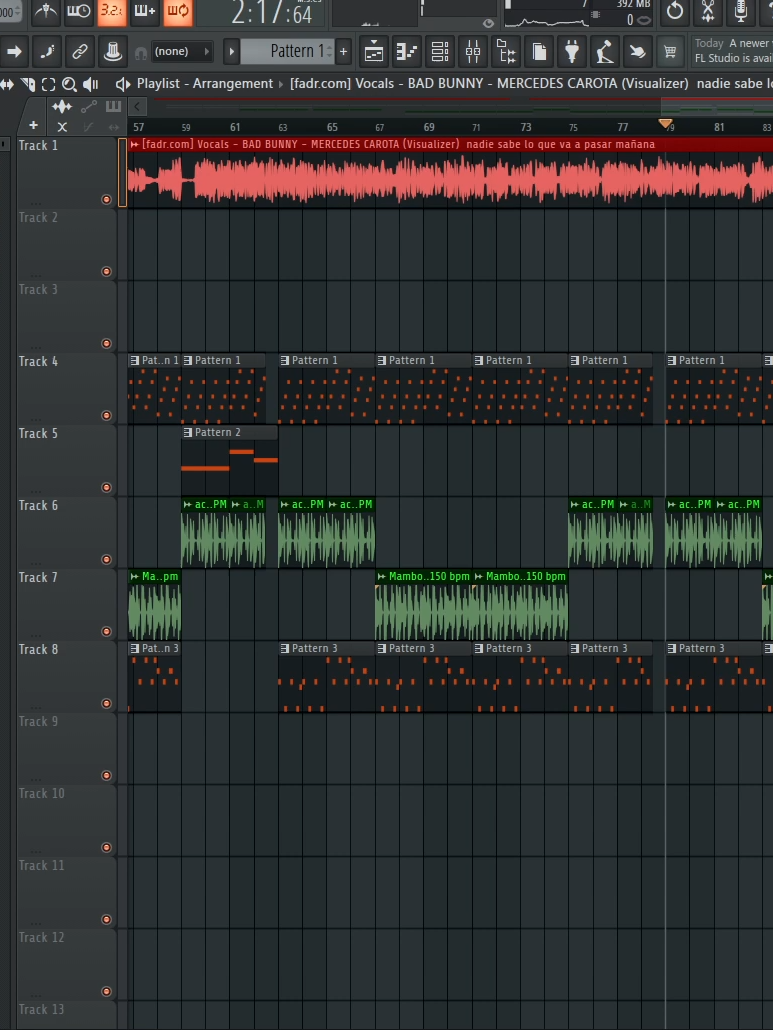Open Ma..pm clip menu on Track 7
Image resolution: width=773 pixels, height=1030 pixels.
coord(135,576)
